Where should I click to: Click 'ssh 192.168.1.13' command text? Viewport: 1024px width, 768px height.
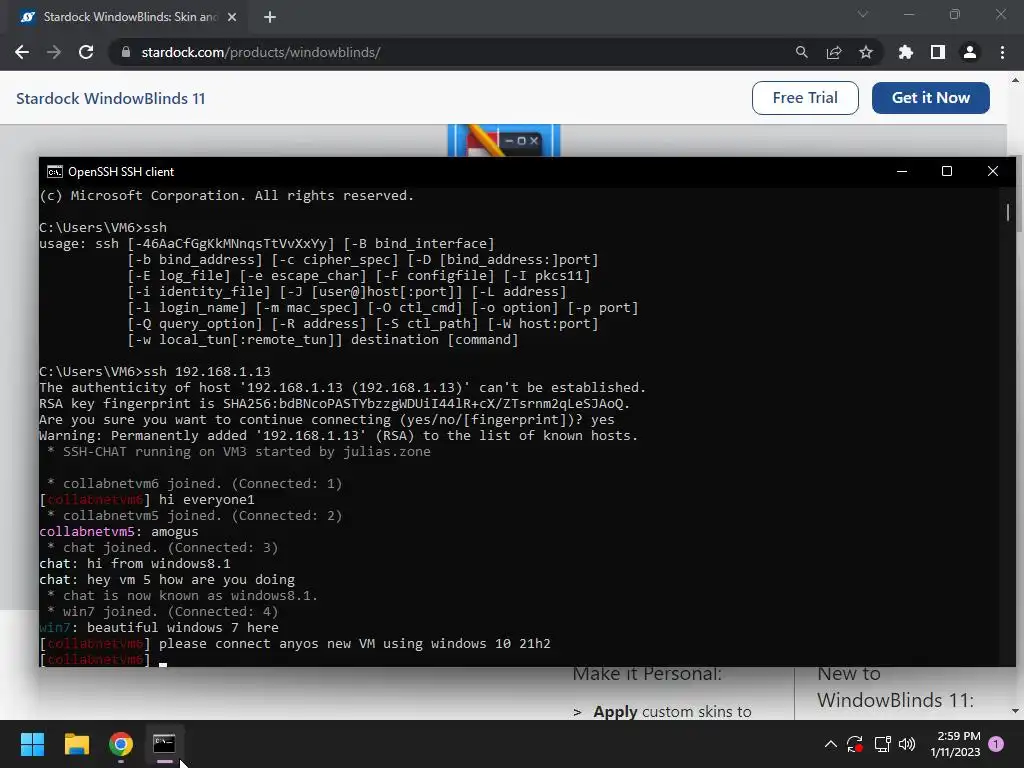pyautogui.click(x=206, y=372)
